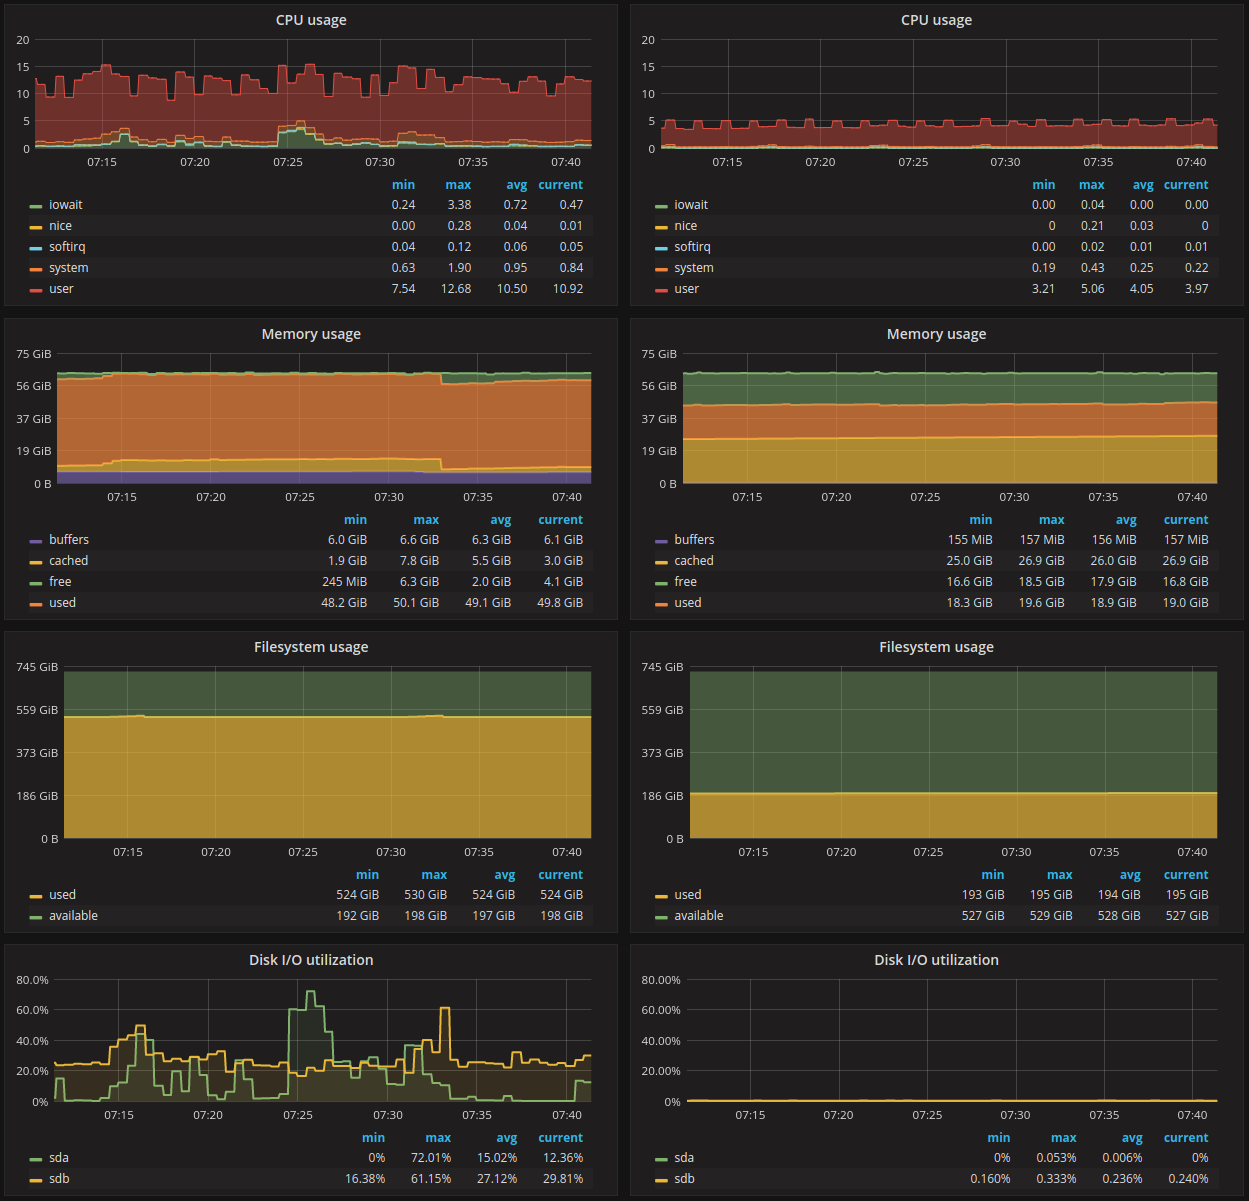Click the "used" series marker in left Filesystem legend

click(37, 894)
